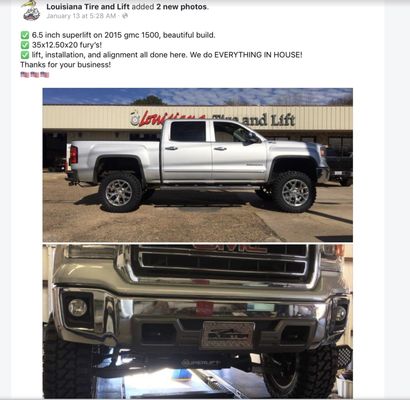The width and height of the screenshot is (410, 400).
Task: Open the side-view silver GMC truck photo
Action: point(198,165)
